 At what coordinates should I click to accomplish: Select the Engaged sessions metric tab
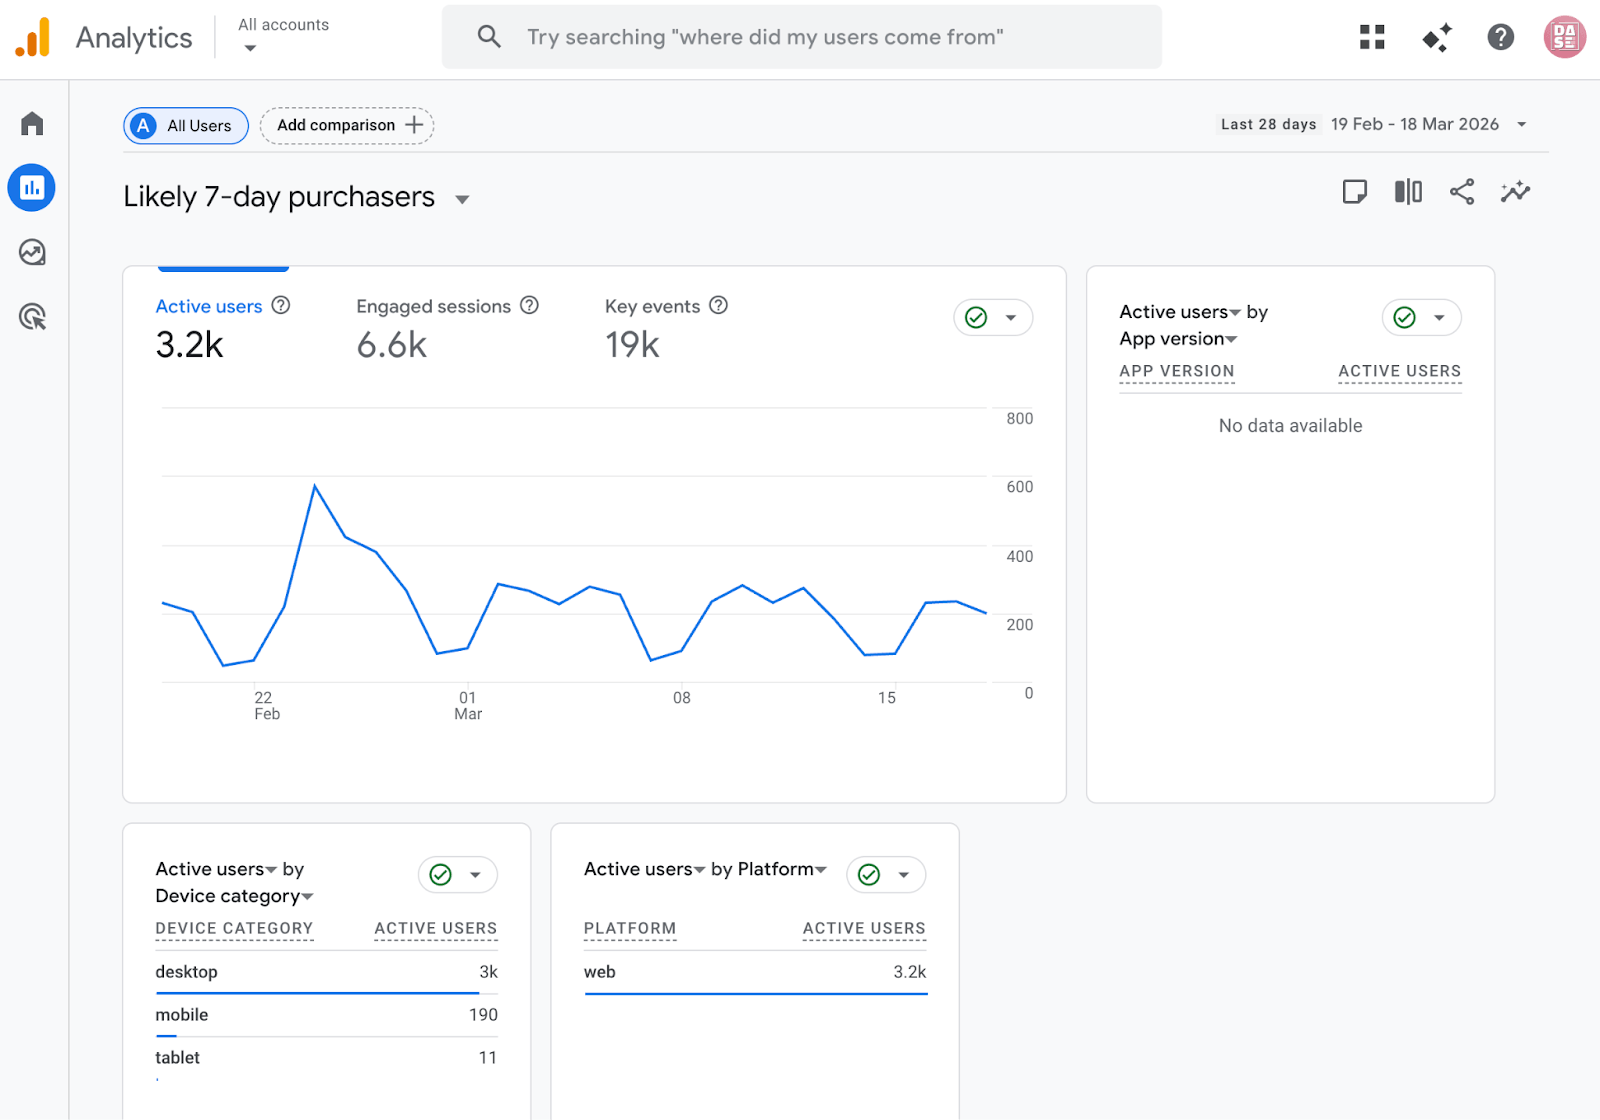pyautogui.click(x=433, y=307)
